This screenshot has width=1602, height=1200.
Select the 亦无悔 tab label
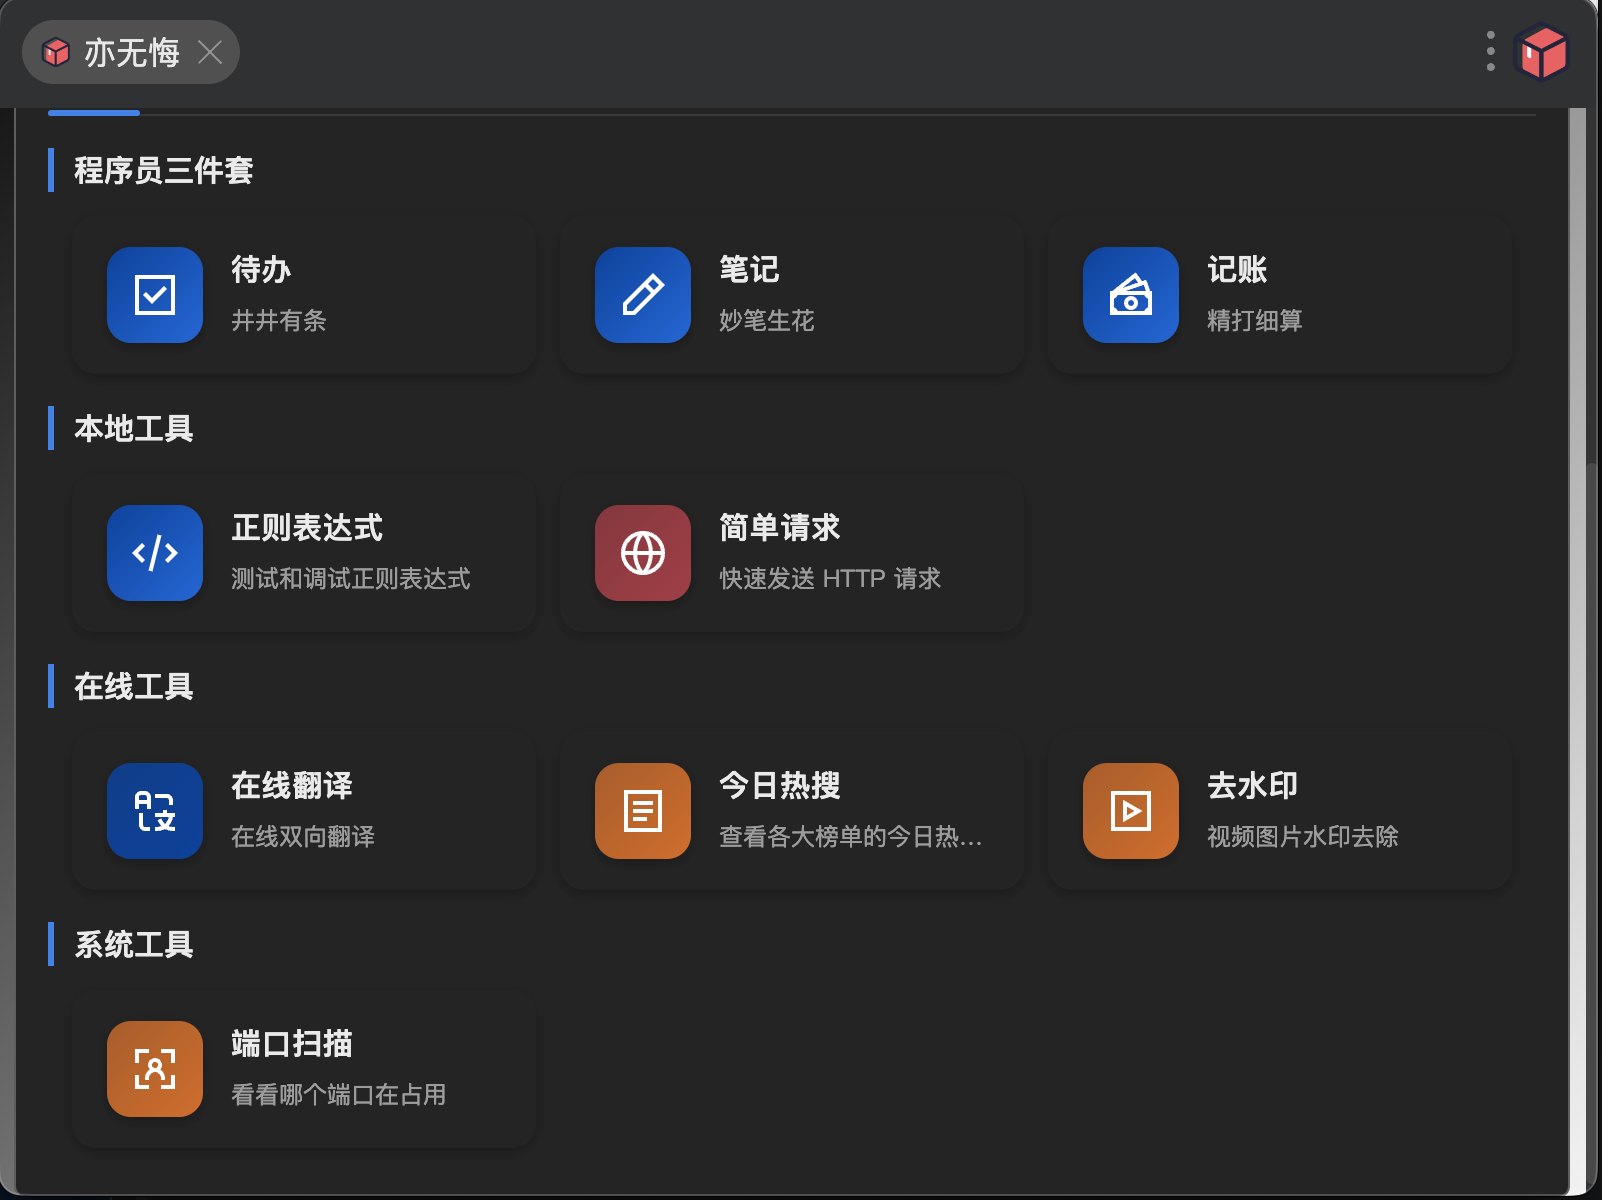[132, 52]
